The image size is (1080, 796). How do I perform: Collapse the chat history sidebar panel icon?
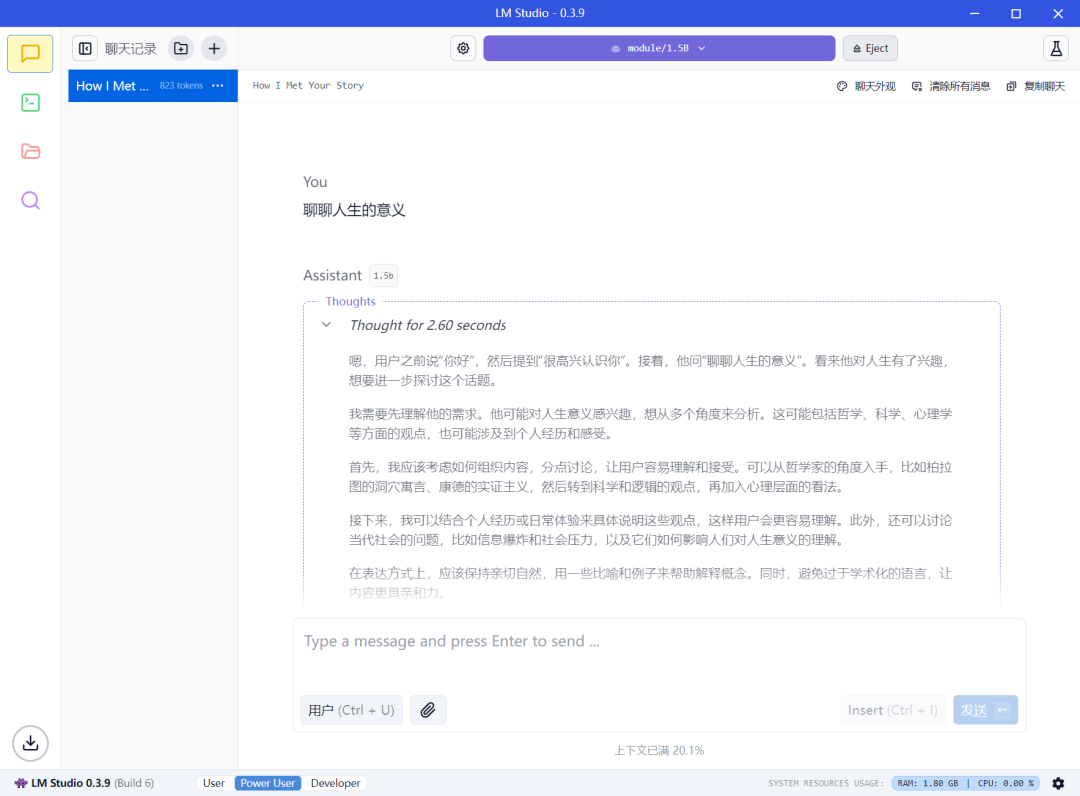point(85,48)
